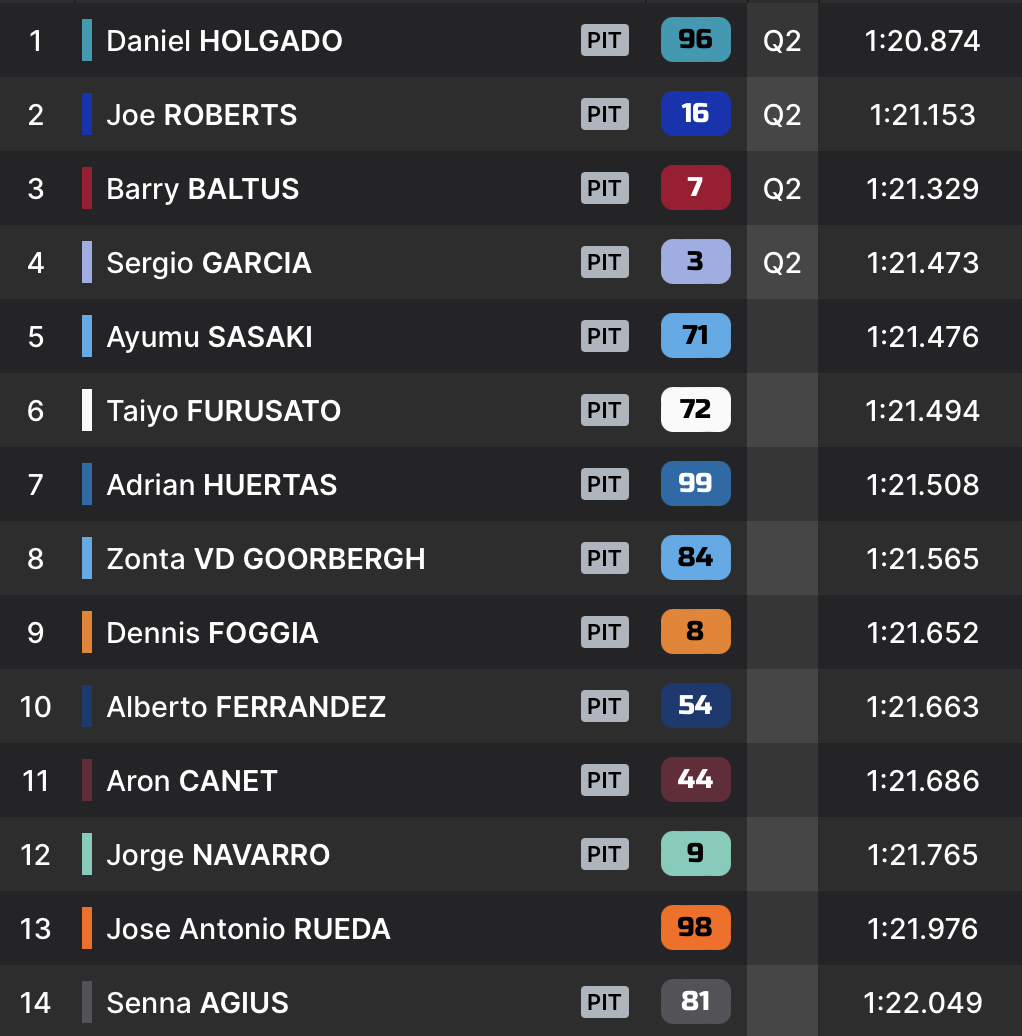Click the Q2 label in Garcia's row
1022x1036 pixels.
[x=782, y=263]
